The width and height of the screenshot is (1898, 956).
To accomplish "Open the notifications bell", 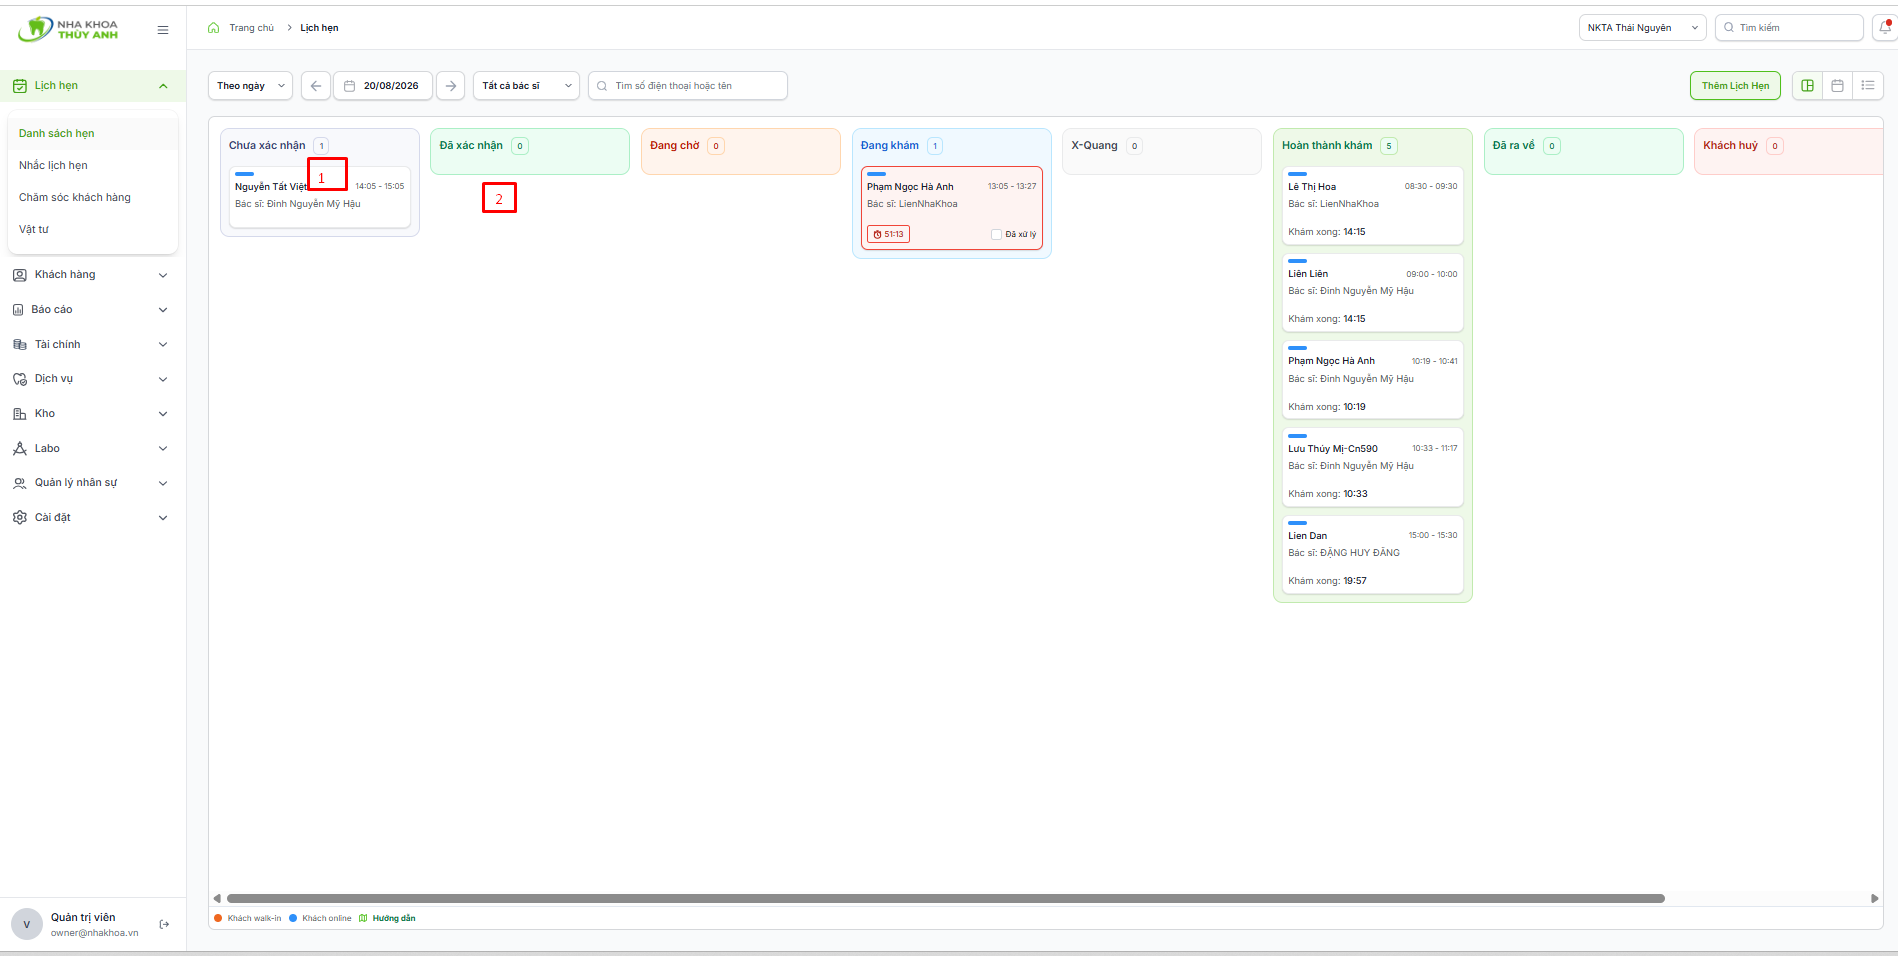I will click(1885, 28).
